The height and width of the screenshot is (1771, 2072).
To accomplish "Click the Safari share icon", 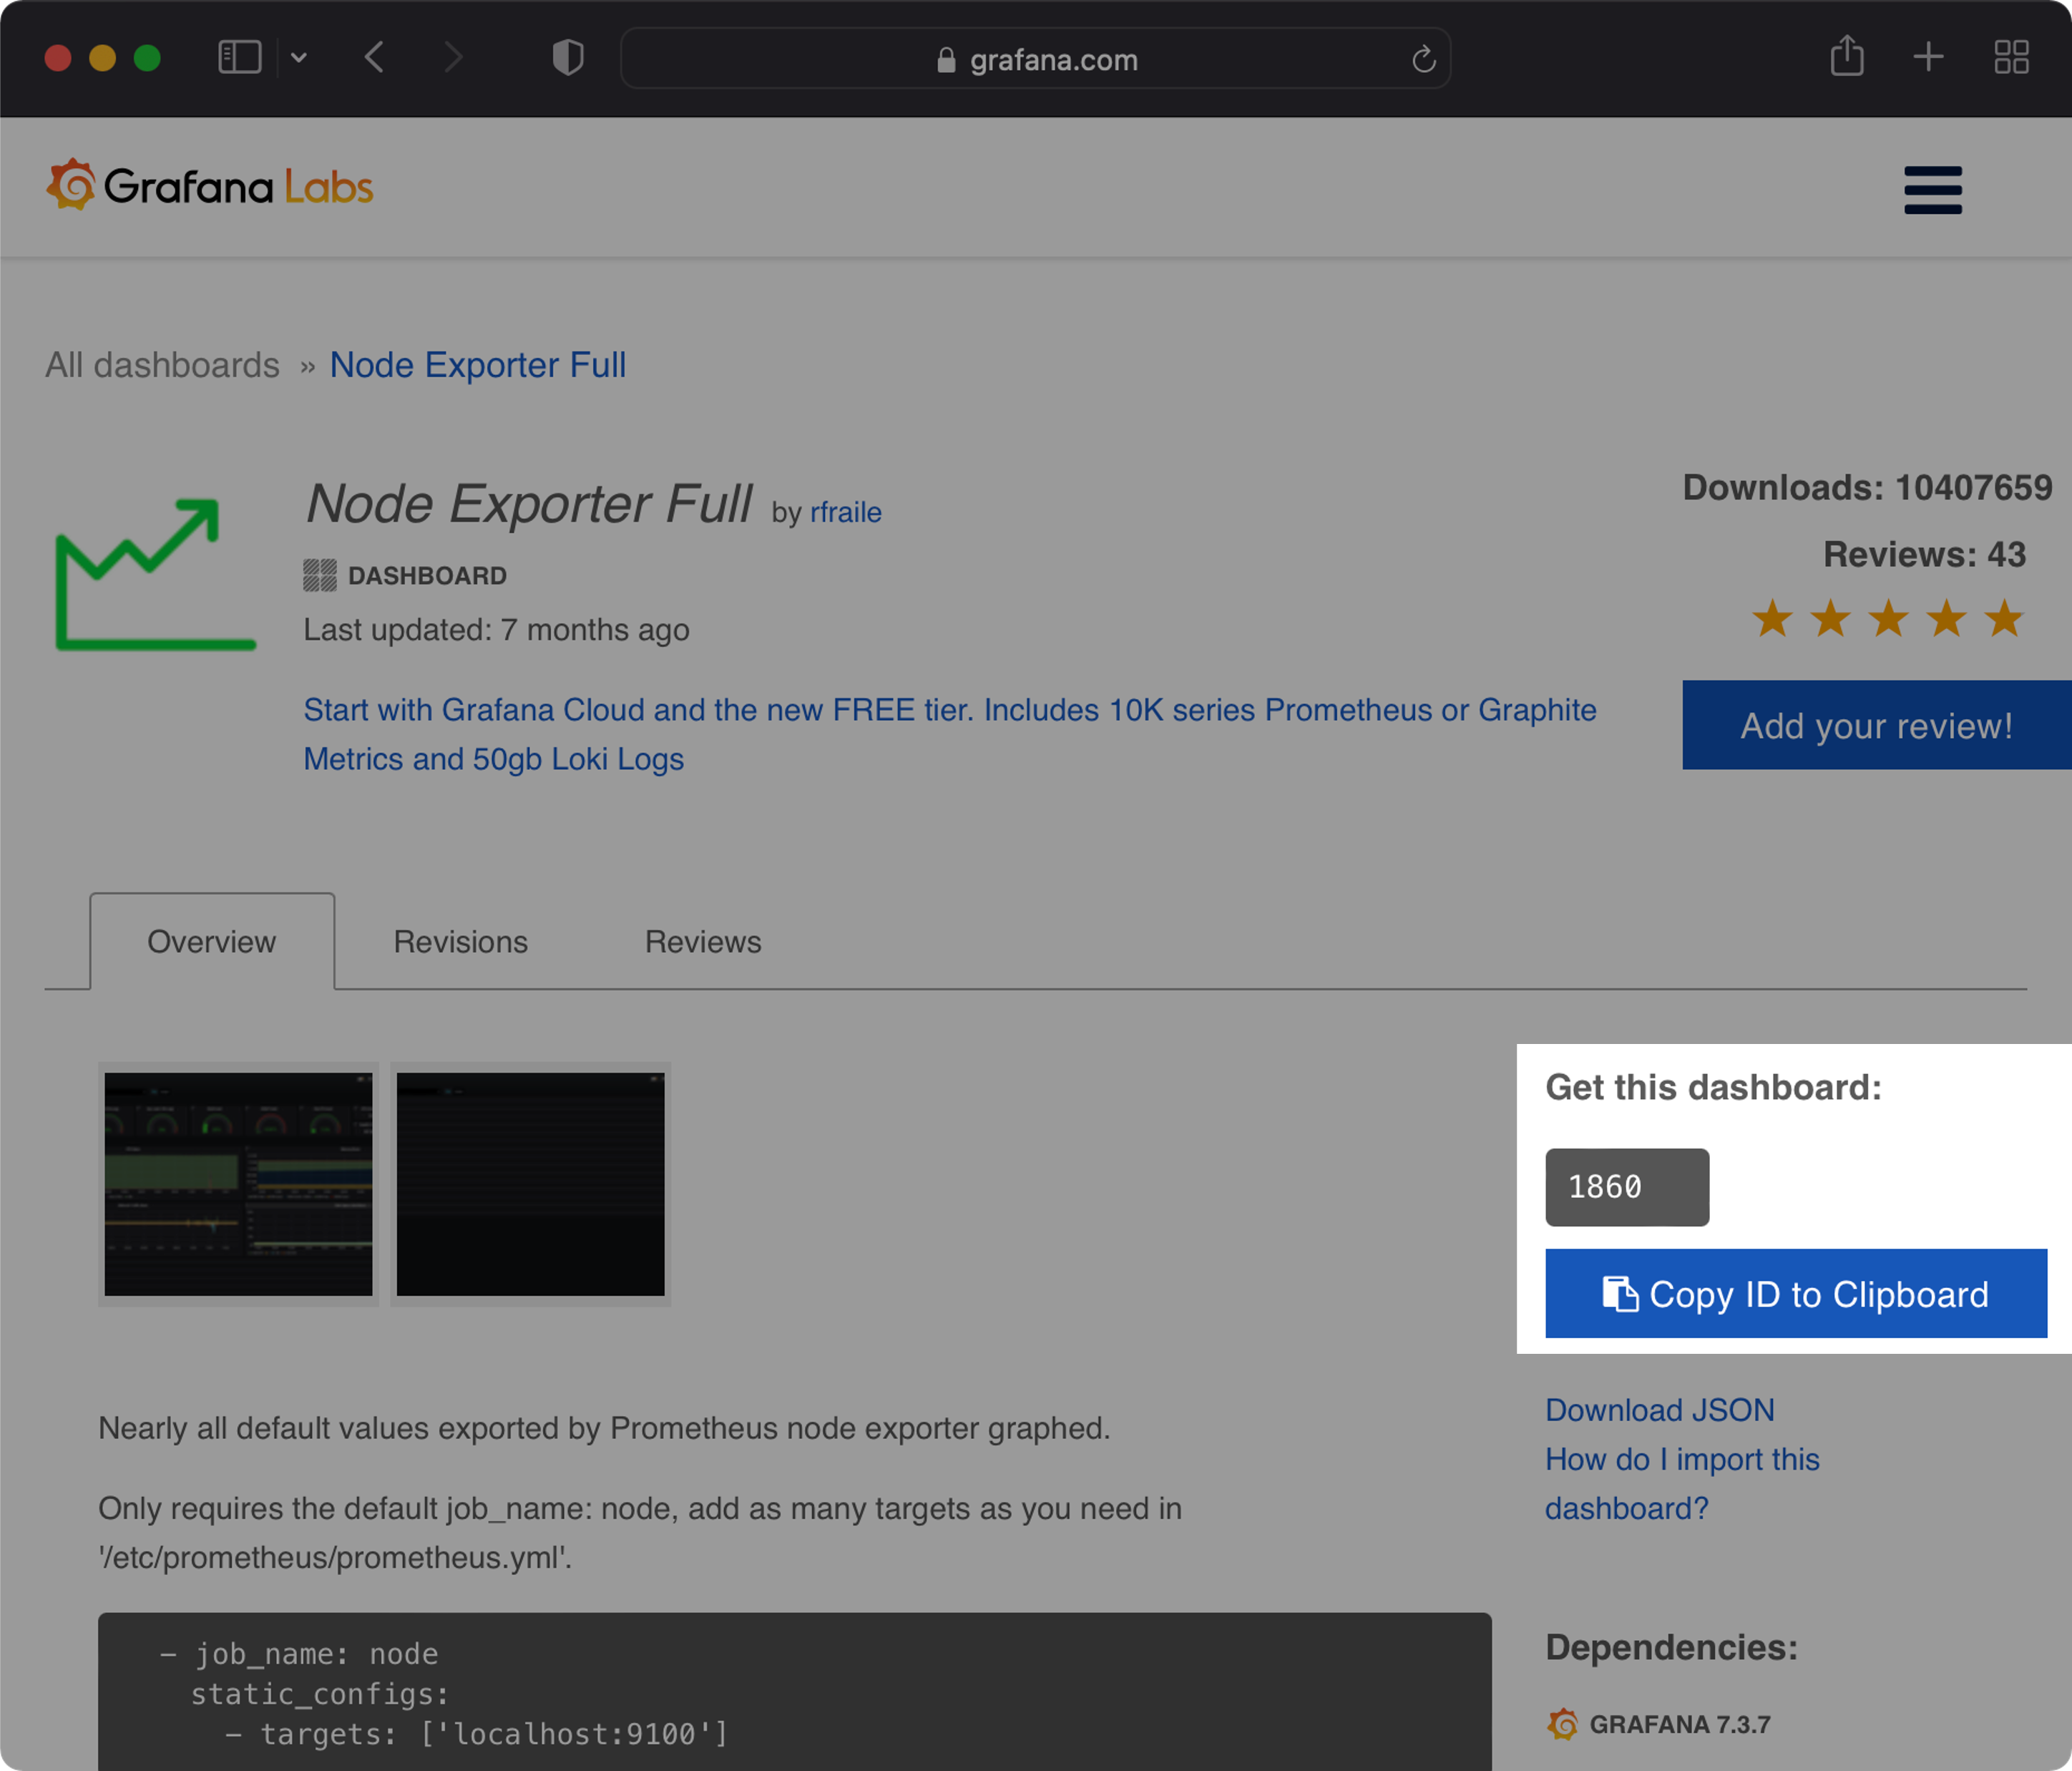I will point(1846,57).
